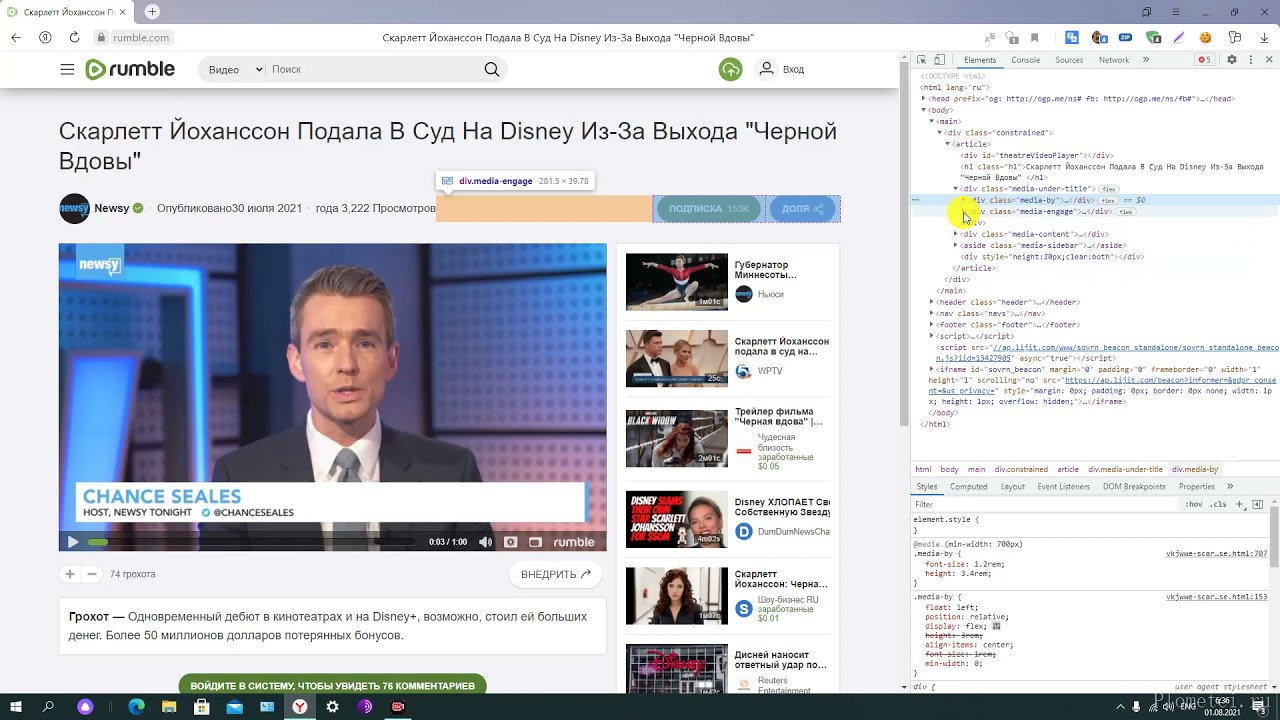Click the plus rumble vote button
1280x720 pixels.
[x=69, y=574]
